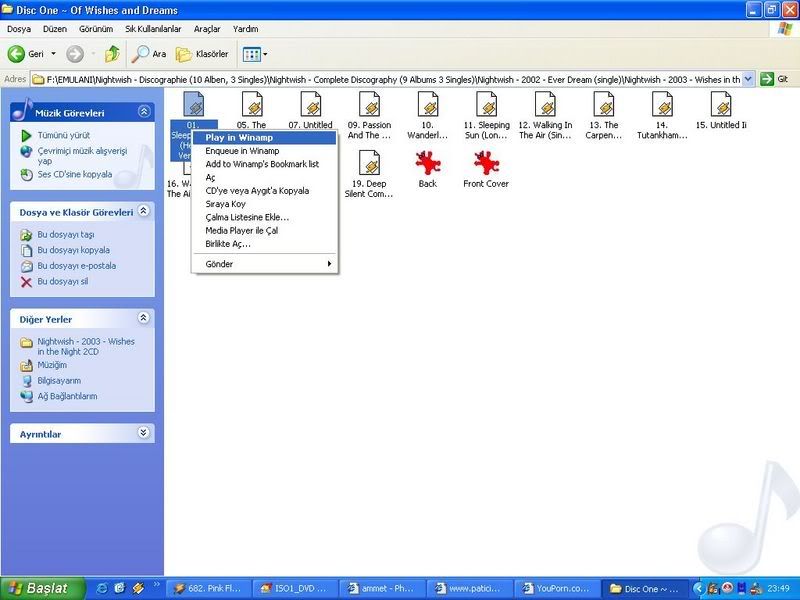Open the Yardım menu
The image size is (800, 600).
click(245, 29)
